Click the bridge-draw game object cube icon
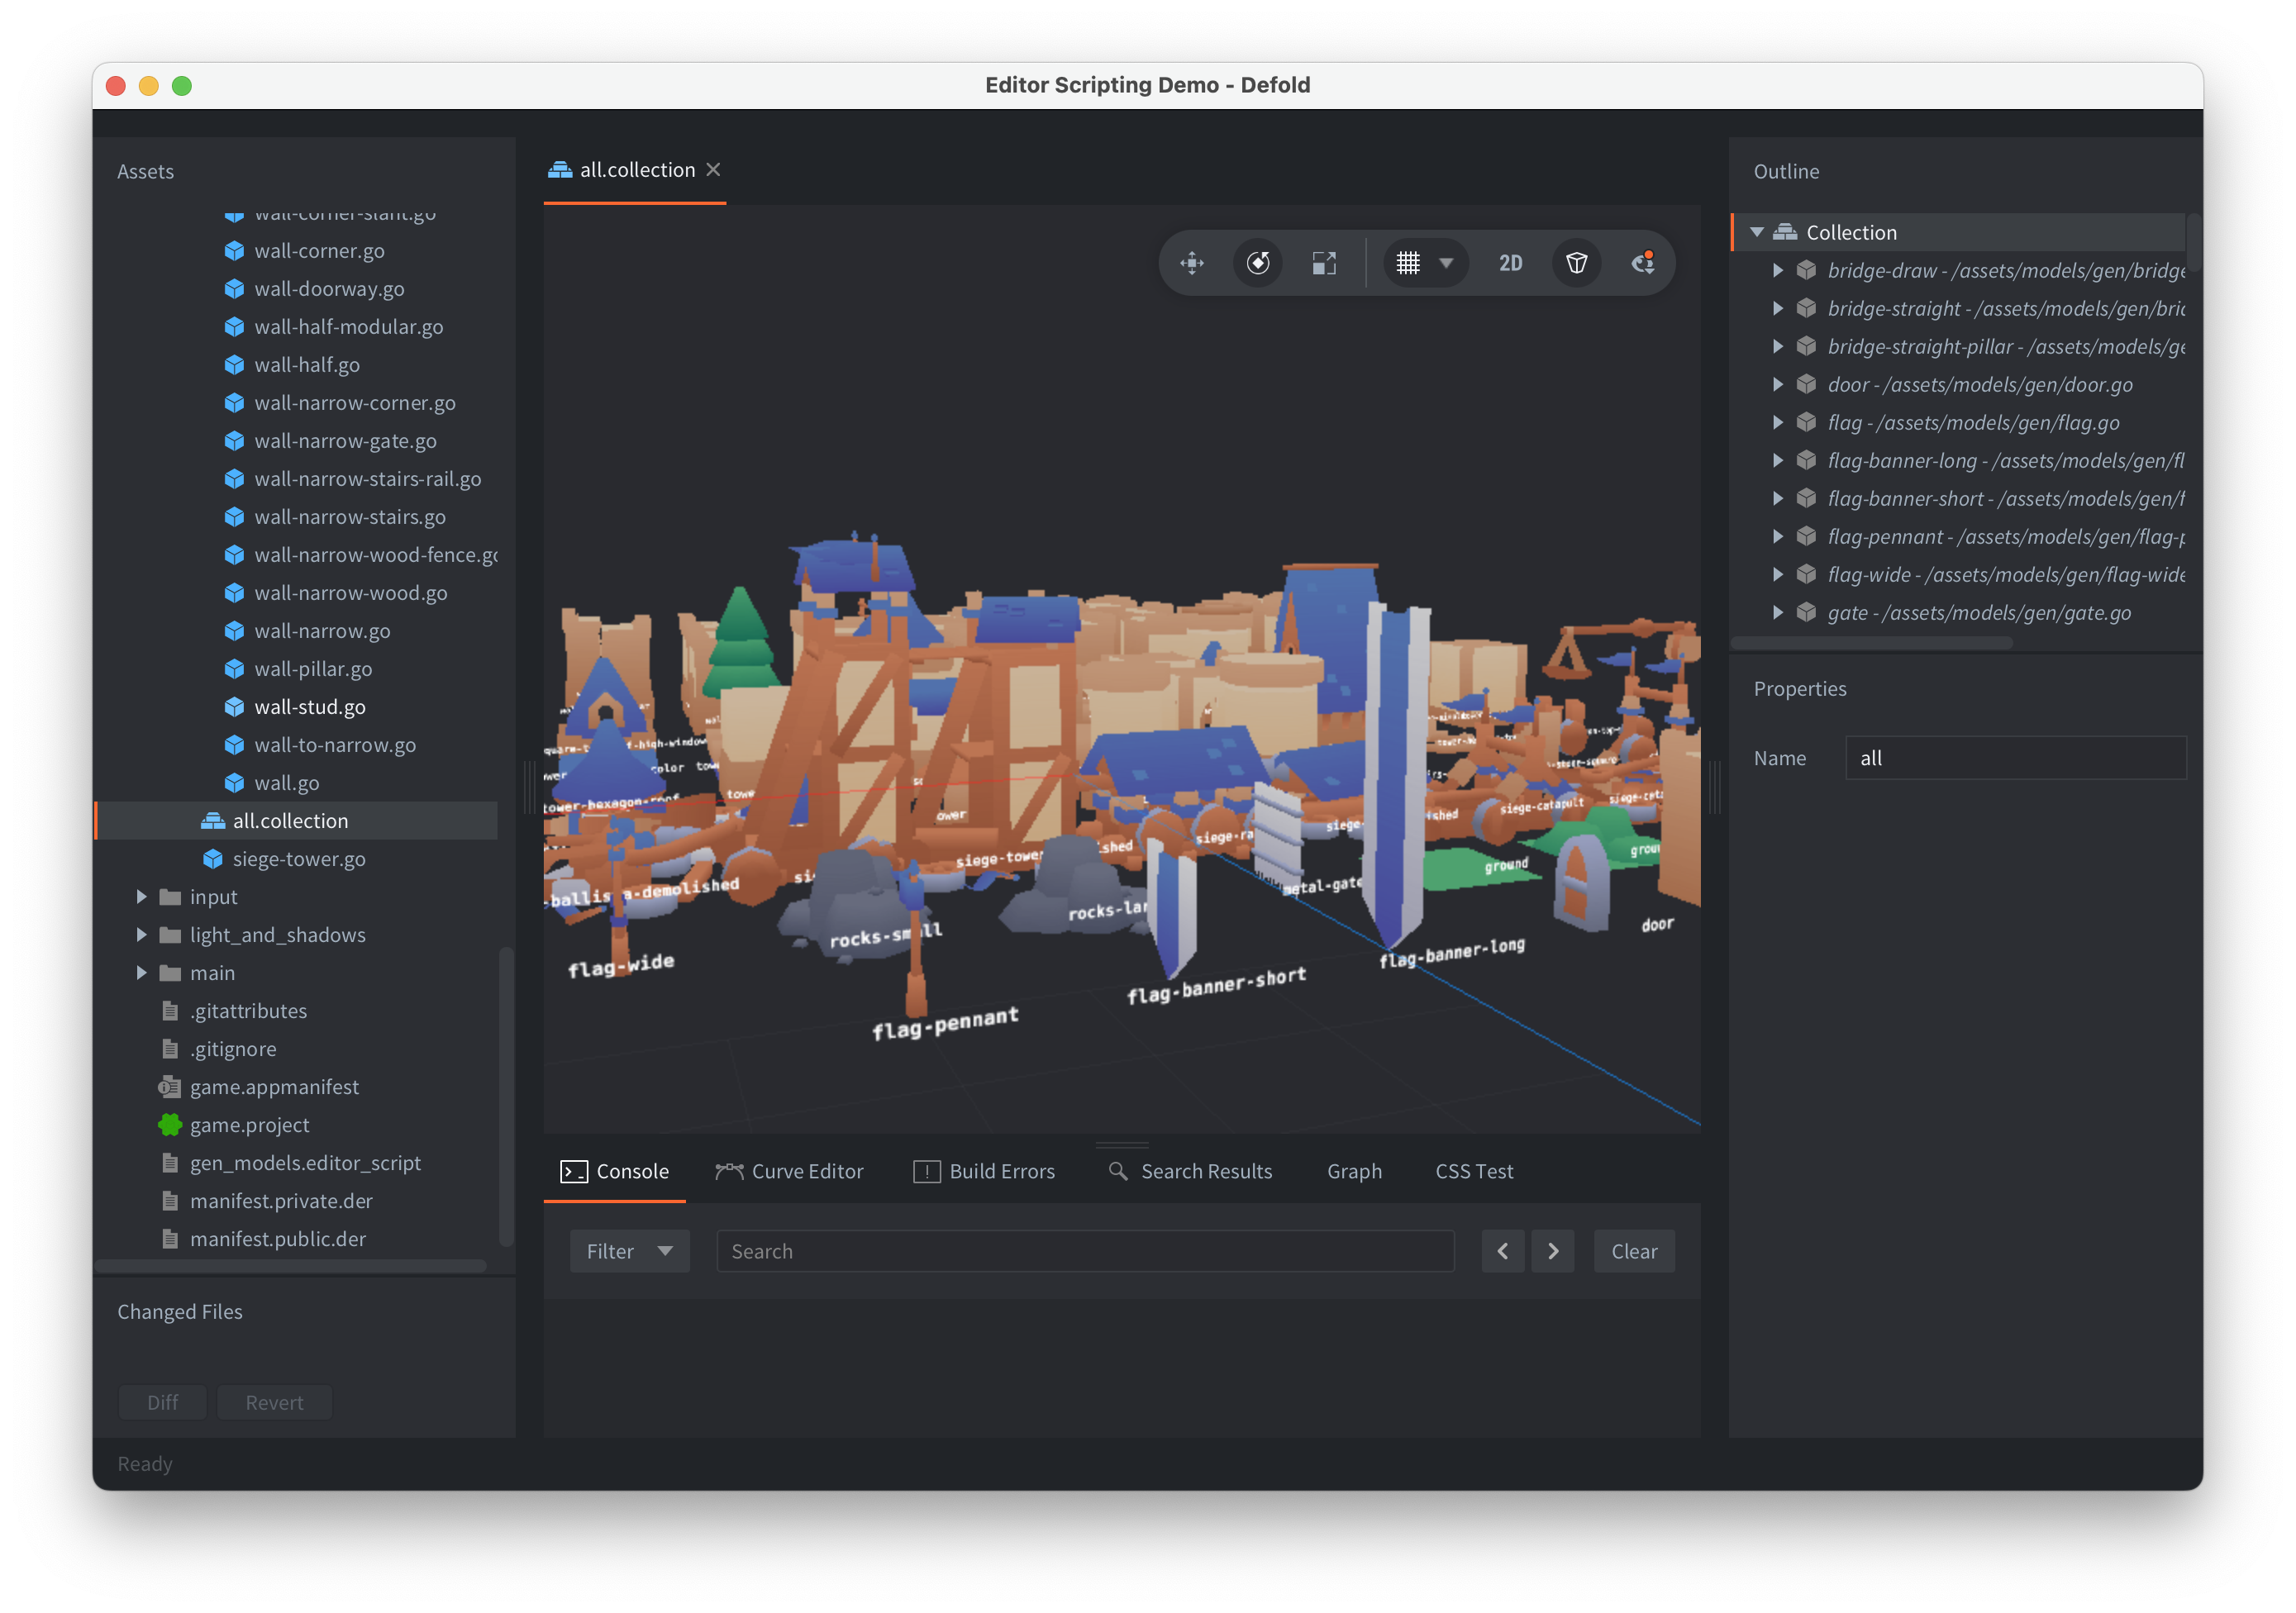Screen dimensions: 2296x1613 click(1806, 270)
